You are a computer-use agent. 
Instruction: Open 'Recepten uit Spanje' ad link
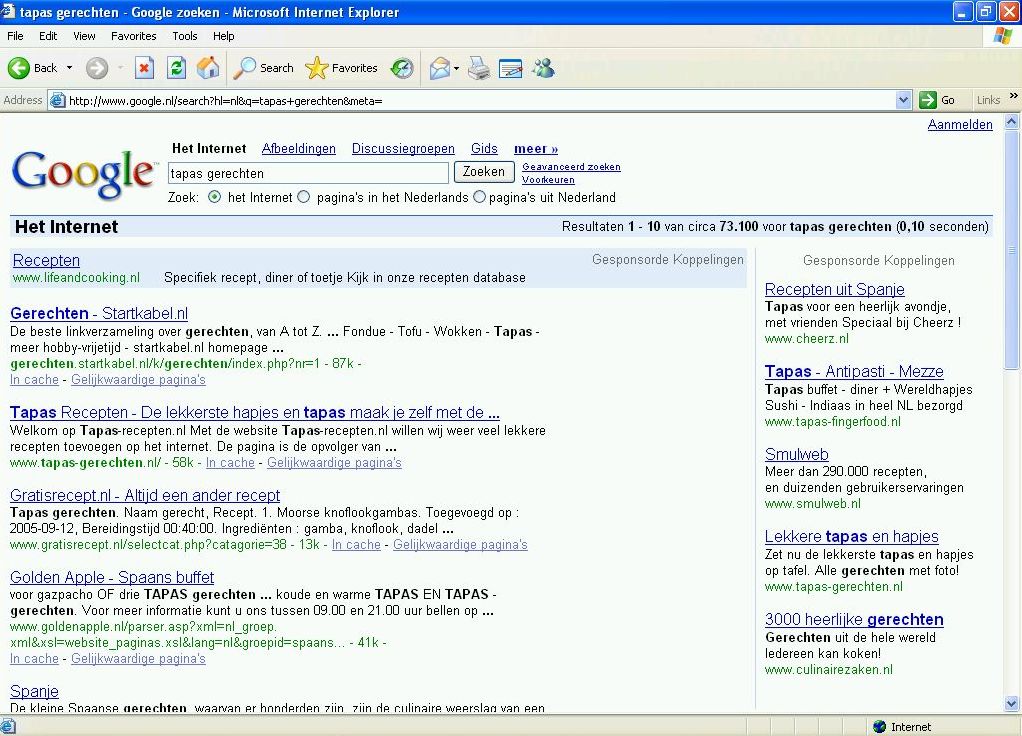834,289
